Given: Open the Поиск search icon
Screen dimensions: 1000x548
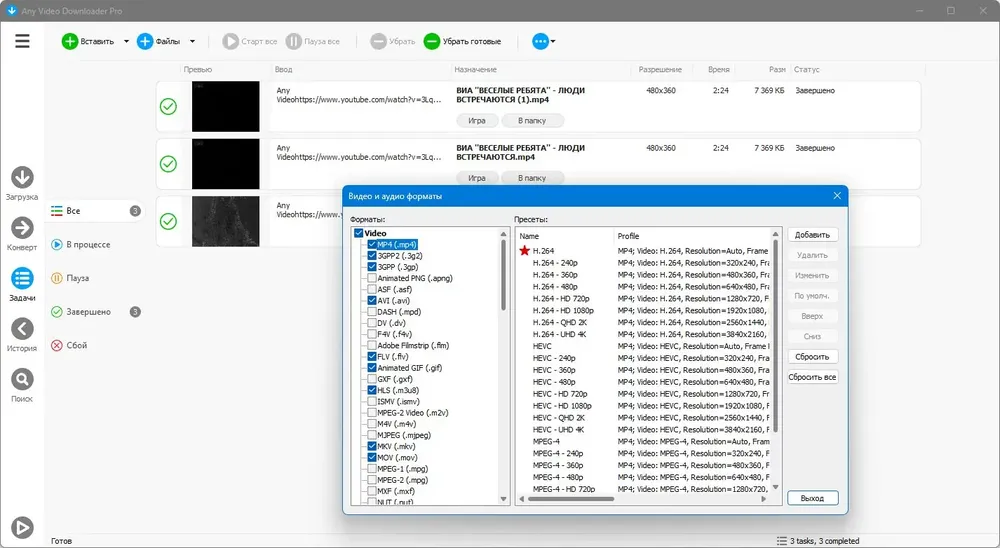Looking at the screenshot, I should point(22,385).
